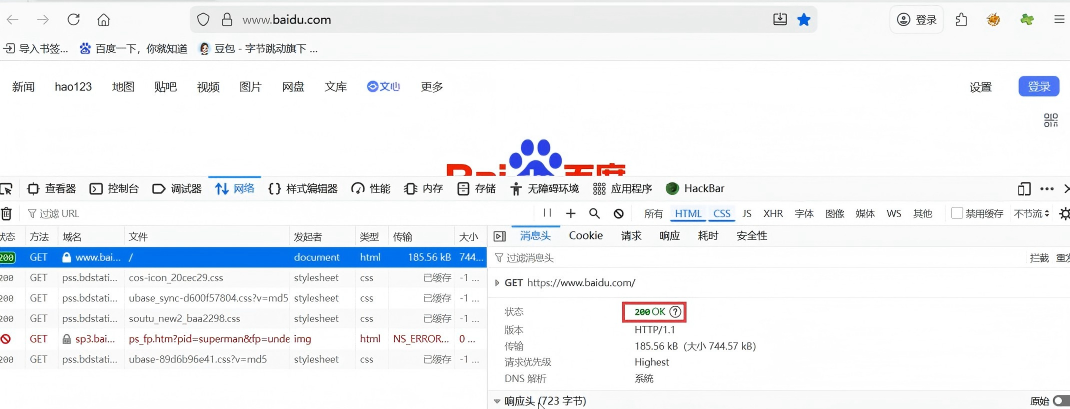Click the 过滤消息头 input field
Screen dimensions: 1070x409
point(757,258)
